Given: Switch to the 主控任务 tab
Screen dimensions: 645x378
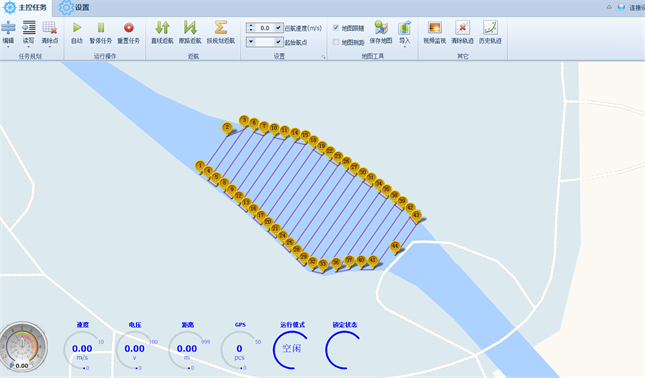Looking at the screenshot, I should click(26, 7).
